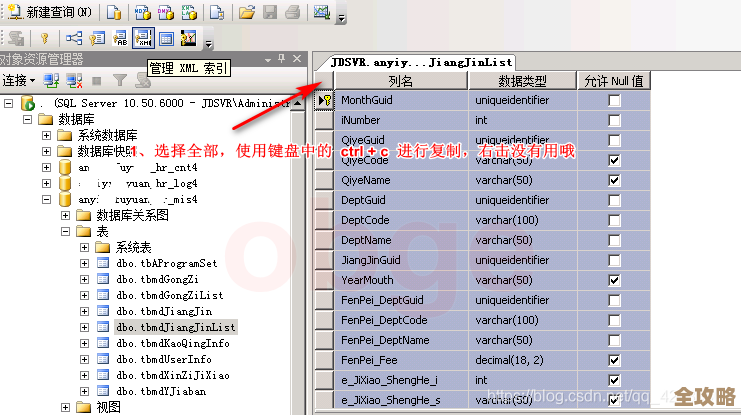
Task: Click the table icon of dbo.tbmdGongZi
Action: pos(103,279)
